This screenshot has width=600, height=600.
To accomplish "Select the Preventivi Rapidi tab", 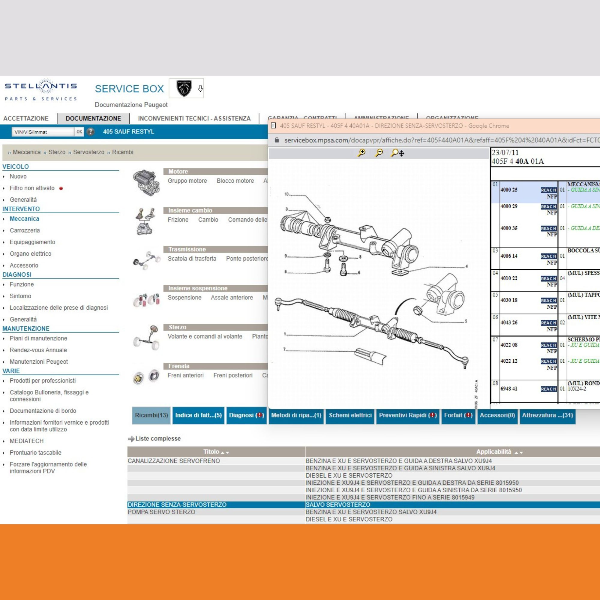I will coord(408,416).
